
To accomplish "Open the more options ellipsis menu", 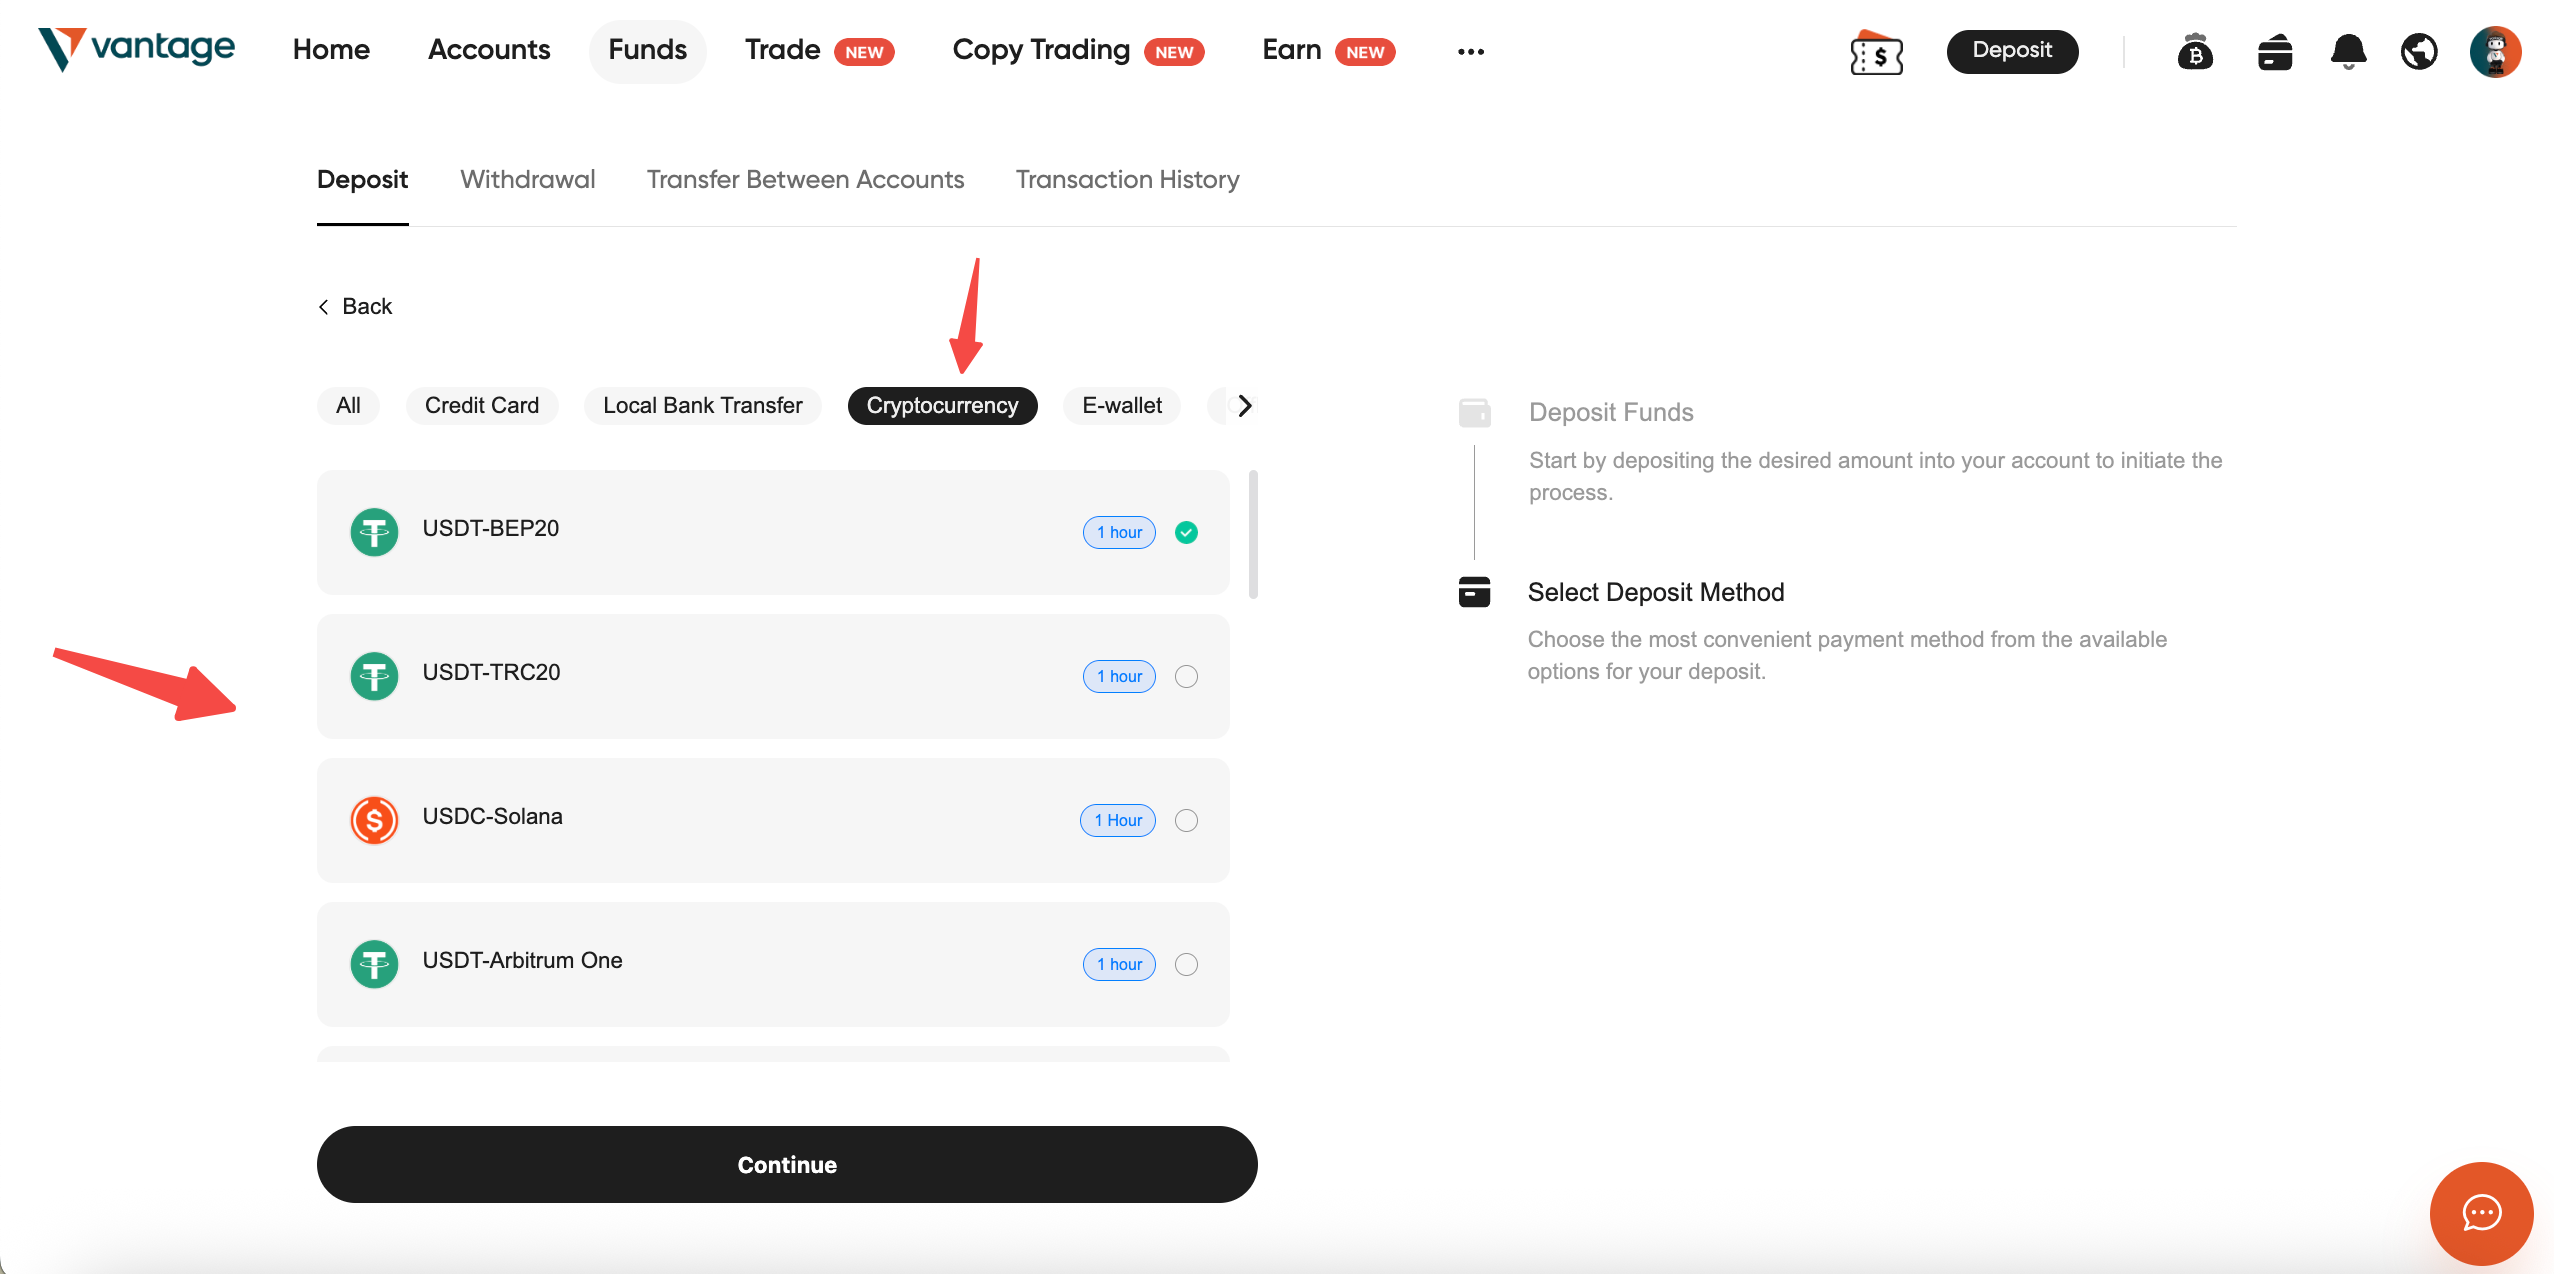I will 1470,51.
